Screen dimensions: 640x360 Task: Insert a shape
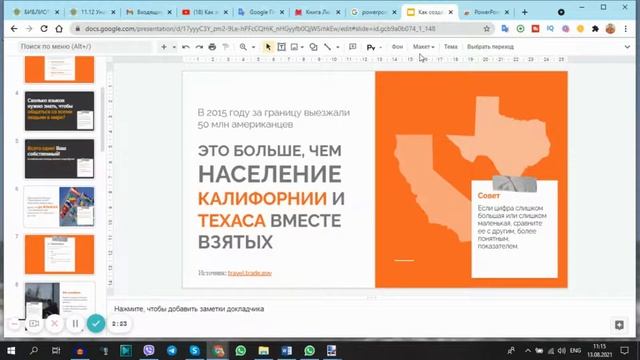[313, 47]
